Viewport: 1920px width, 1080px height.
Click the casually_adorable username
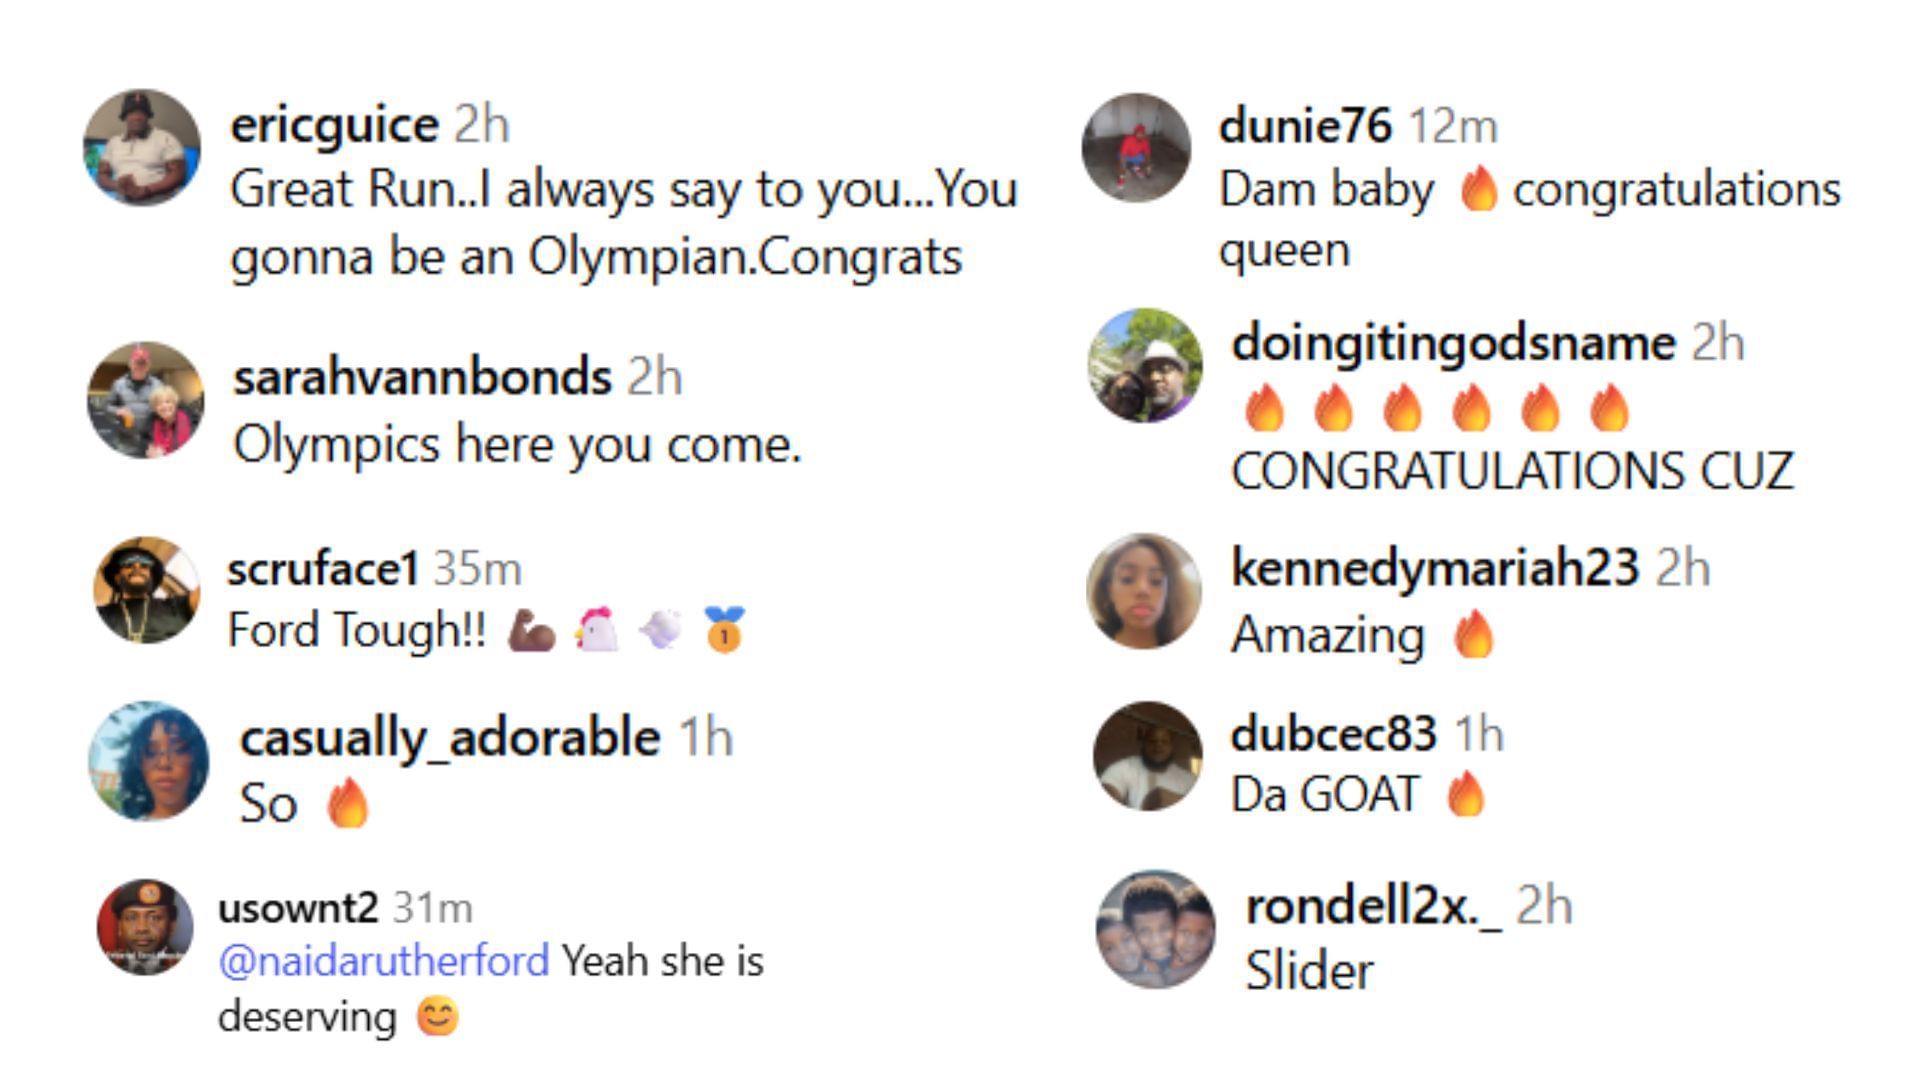pyautogui.click(x=450, y=738)
